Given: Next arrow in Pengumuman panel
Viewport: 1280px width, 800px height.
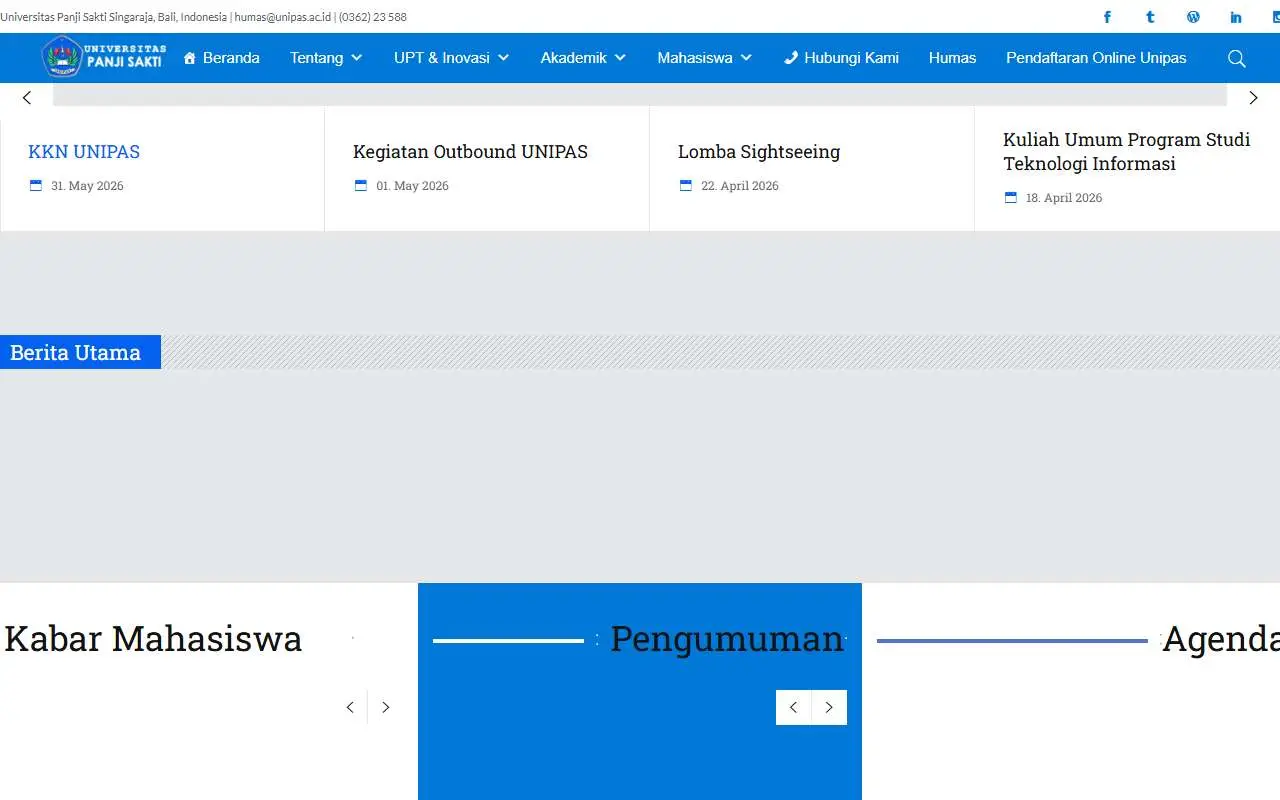Looking at the screenshot, I should pyautogui.click(x=829, y=707).
